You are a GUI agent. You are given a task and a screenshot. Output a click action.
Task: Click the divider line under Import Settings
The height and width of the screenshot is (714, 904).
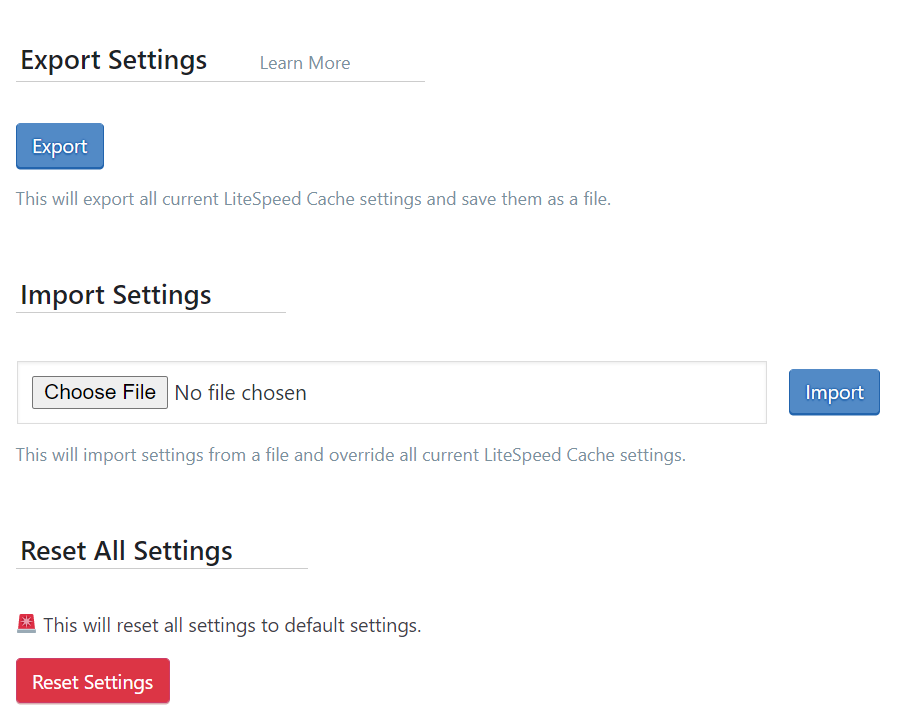(151, 312)
